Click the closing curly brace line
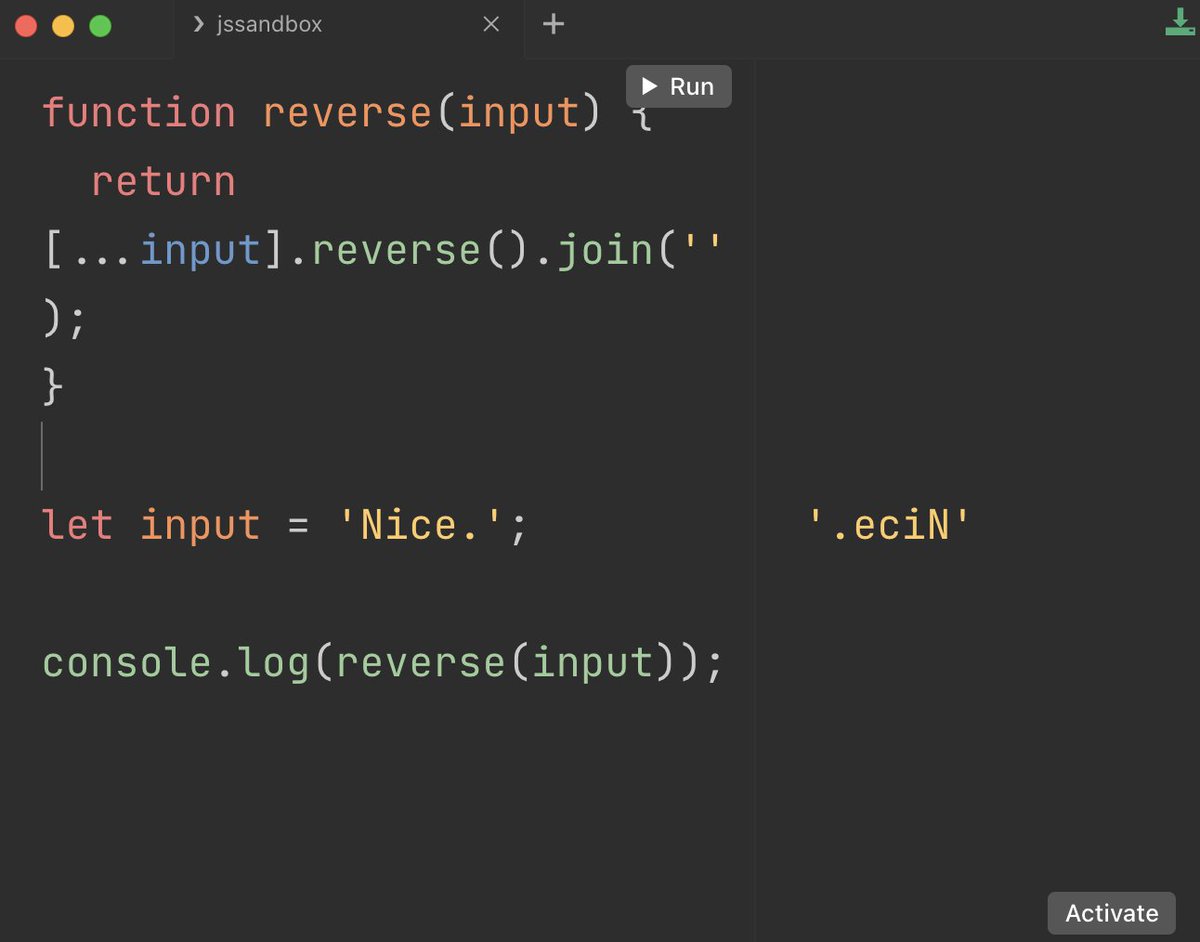The height and width of the screenshot is (942, 1200). tap(52, 387)
